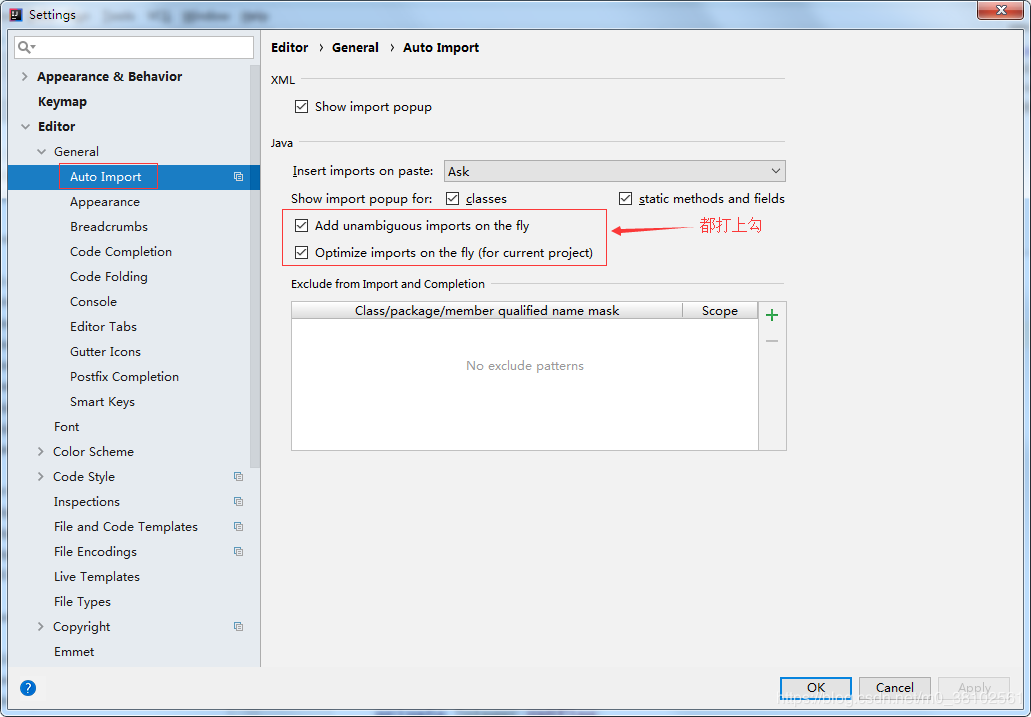The image size is (1031, 717).
Task: Click the project-level icon beside Inspections
Action: 238,501
